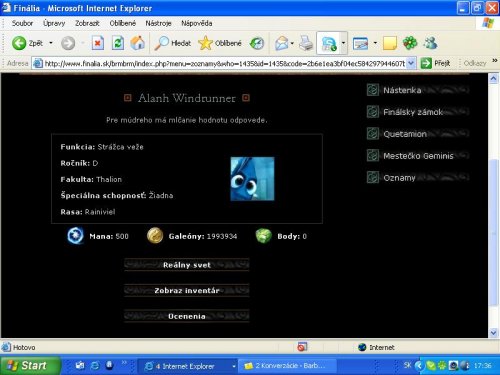The height and width of the screenshot is (375, 500).
Task: Open History clock icon in toolbar
Action: click(x=257, y=43)
